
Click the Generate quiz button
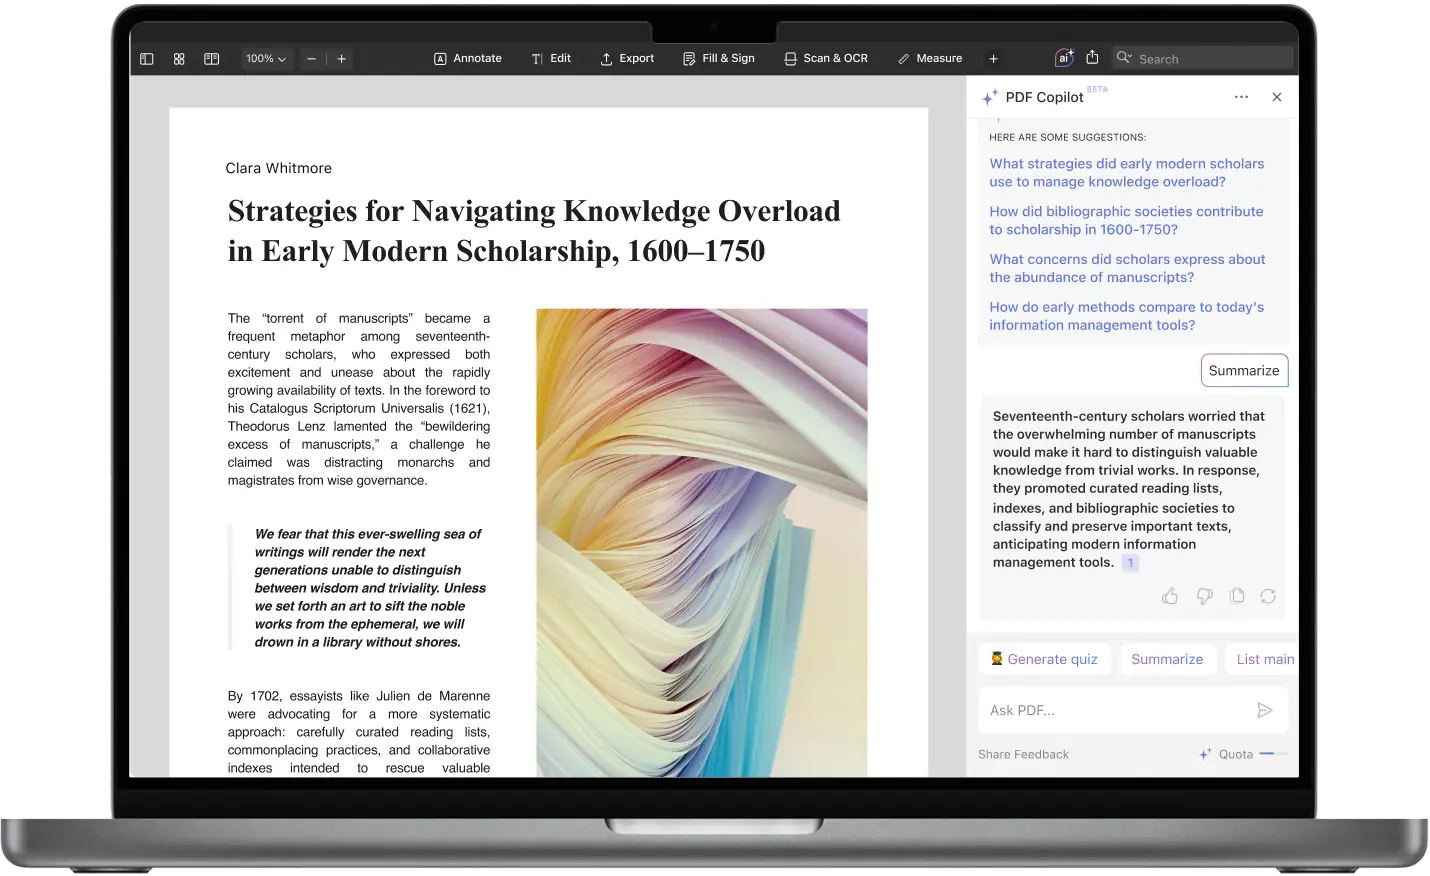[1045, 659]
